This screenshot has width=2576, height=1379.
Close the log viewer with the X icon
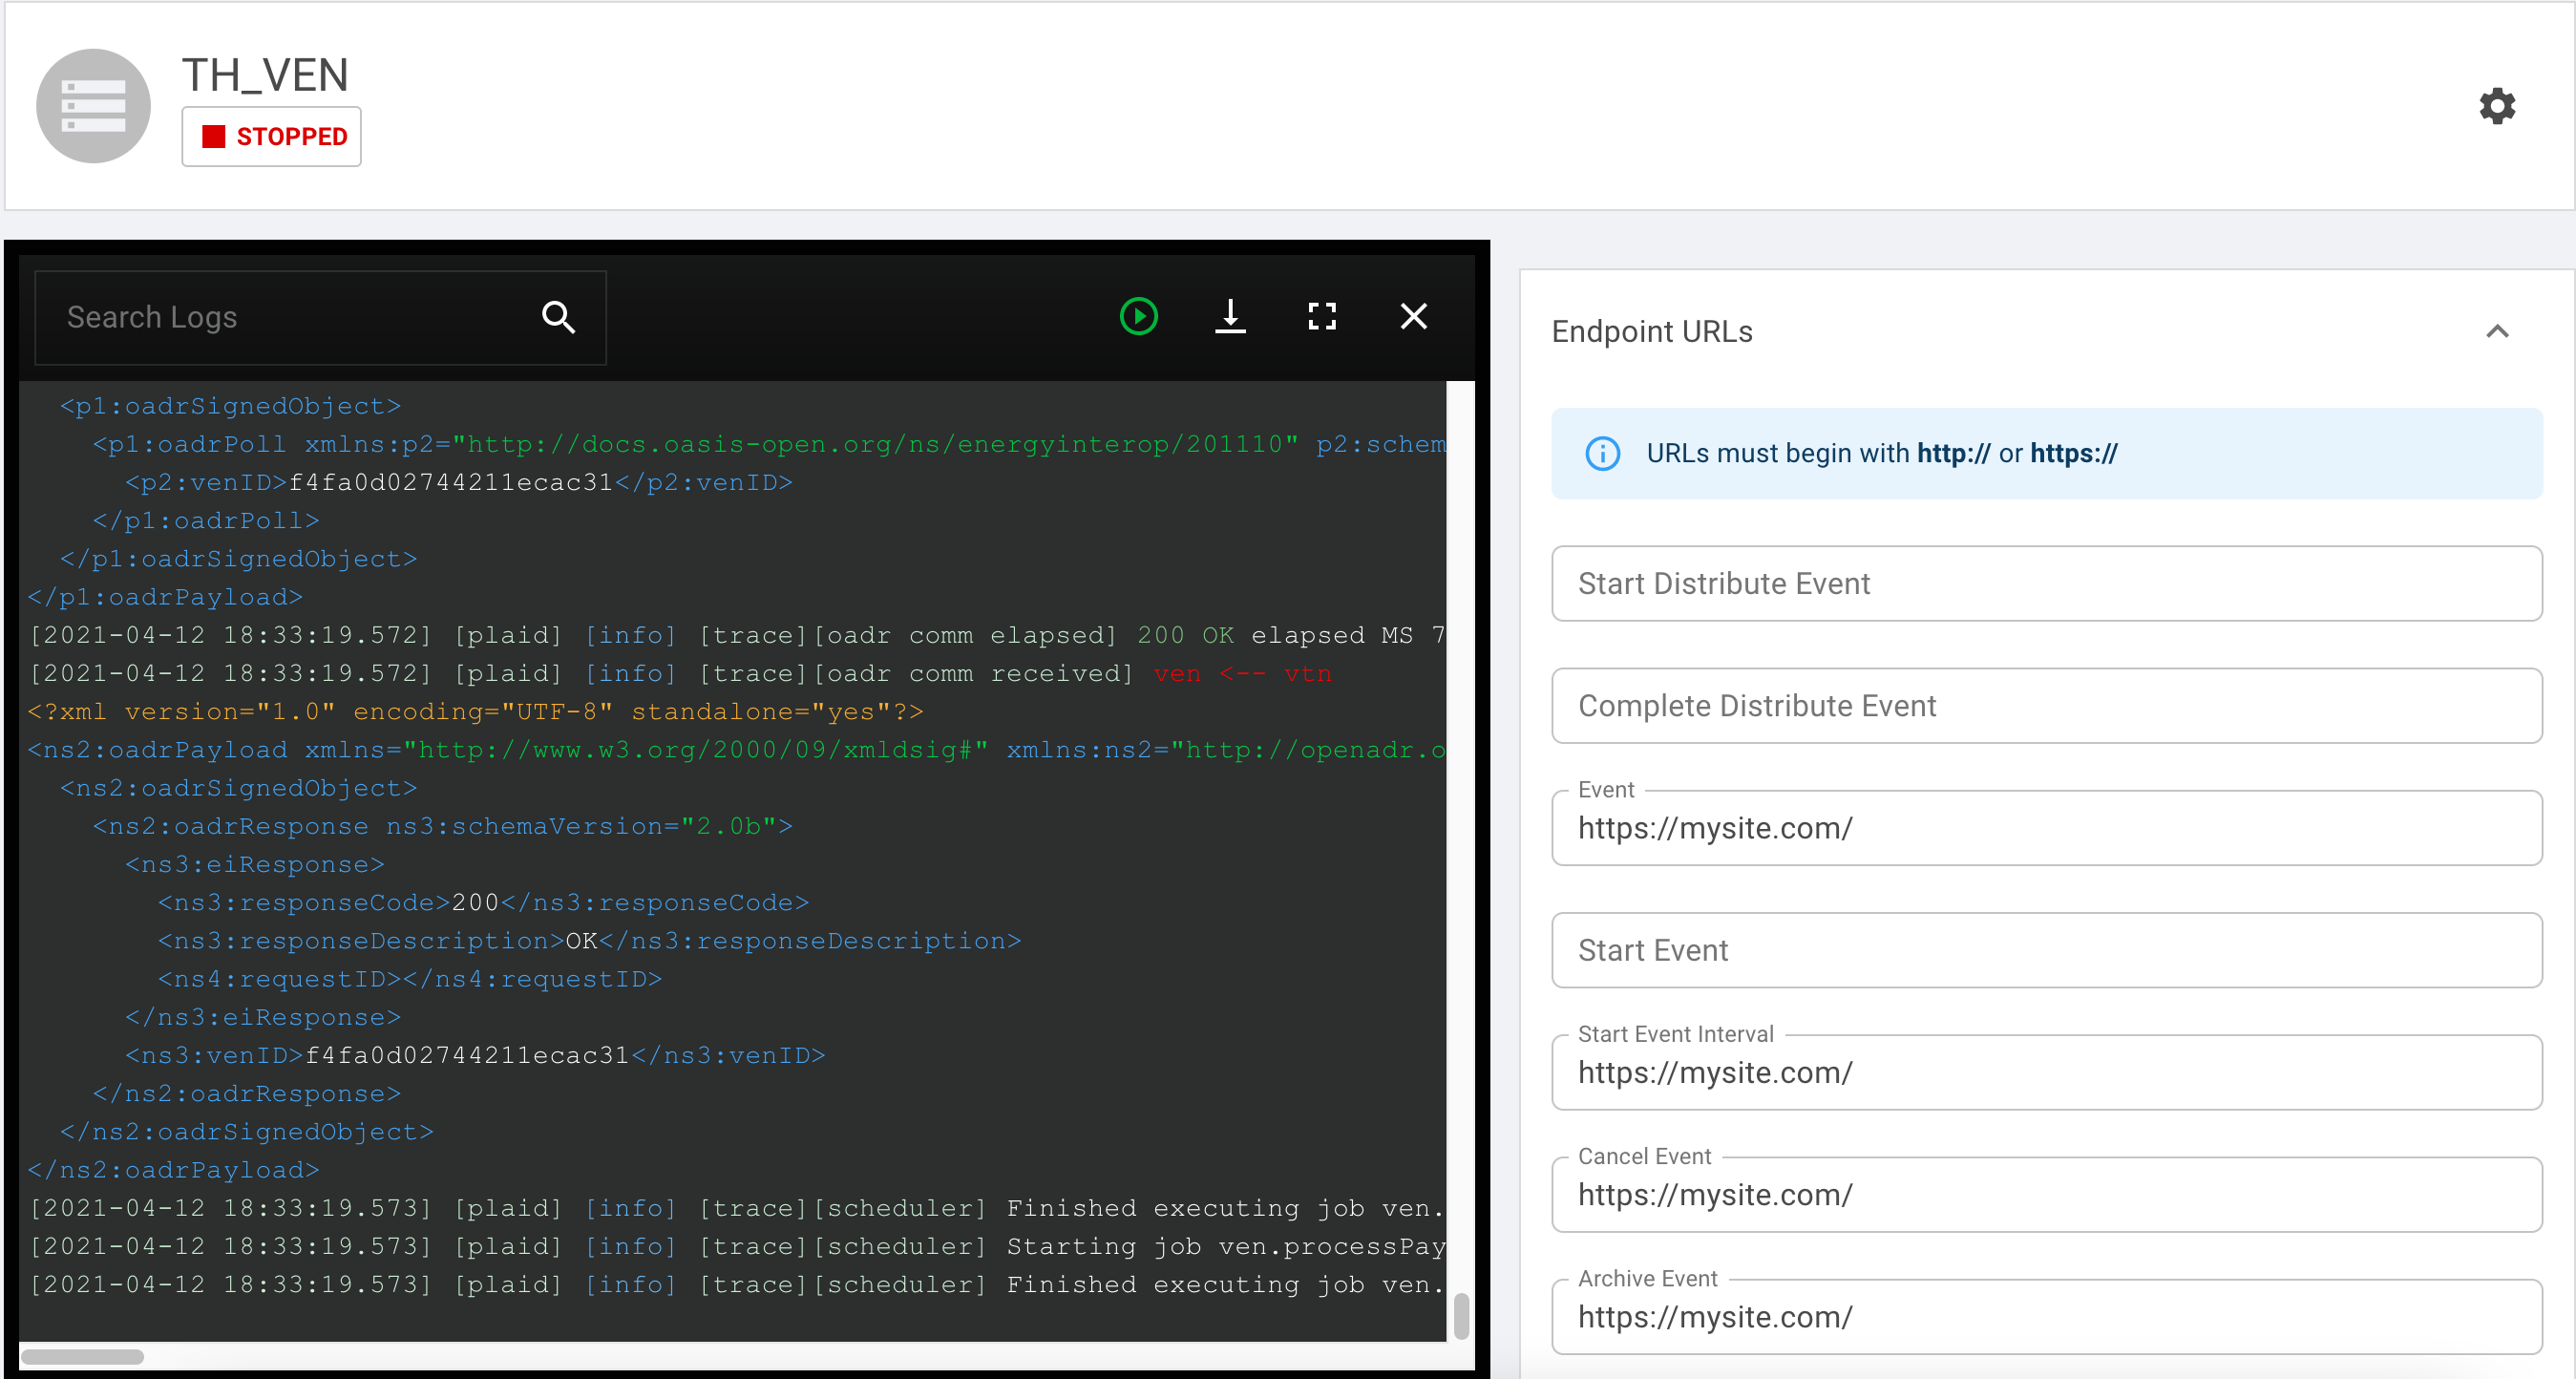pyautogui.click(x=1413, y=317)
